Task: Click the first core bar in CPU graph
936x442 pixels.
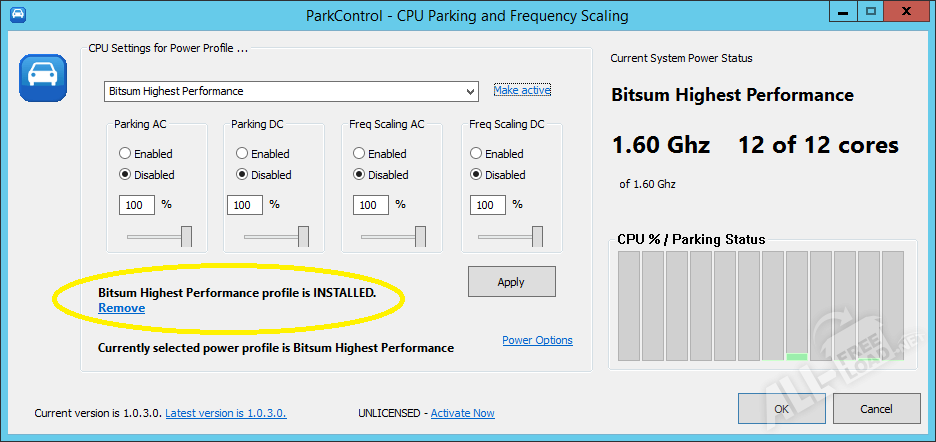Action: pyautogui.click(x=629, y=305)
